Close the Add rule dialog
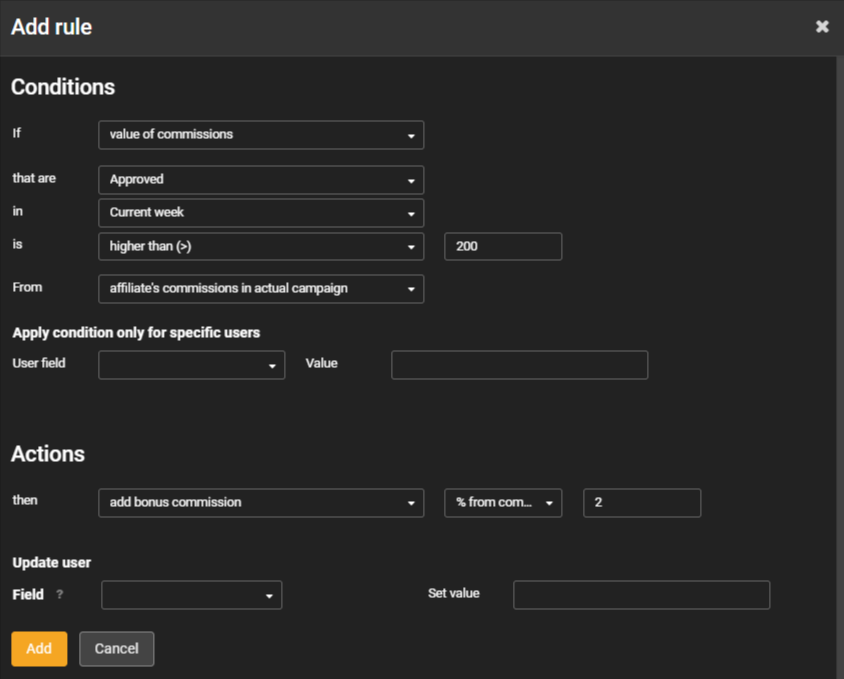The height and width of the screenshot is (679, 844). tap(822, 26)
